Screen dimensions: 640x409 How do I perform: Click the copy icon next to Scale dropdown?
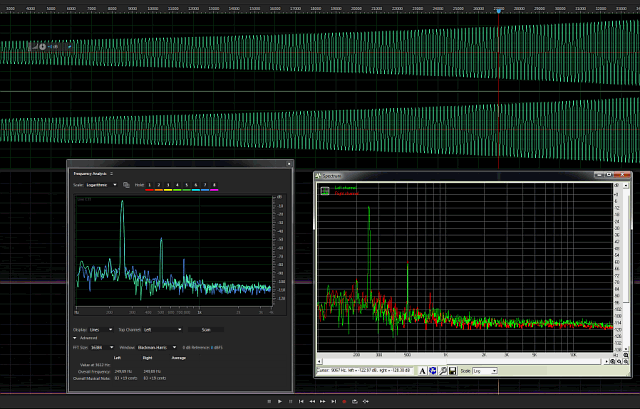pyautogui.click(x=128, y=185)
